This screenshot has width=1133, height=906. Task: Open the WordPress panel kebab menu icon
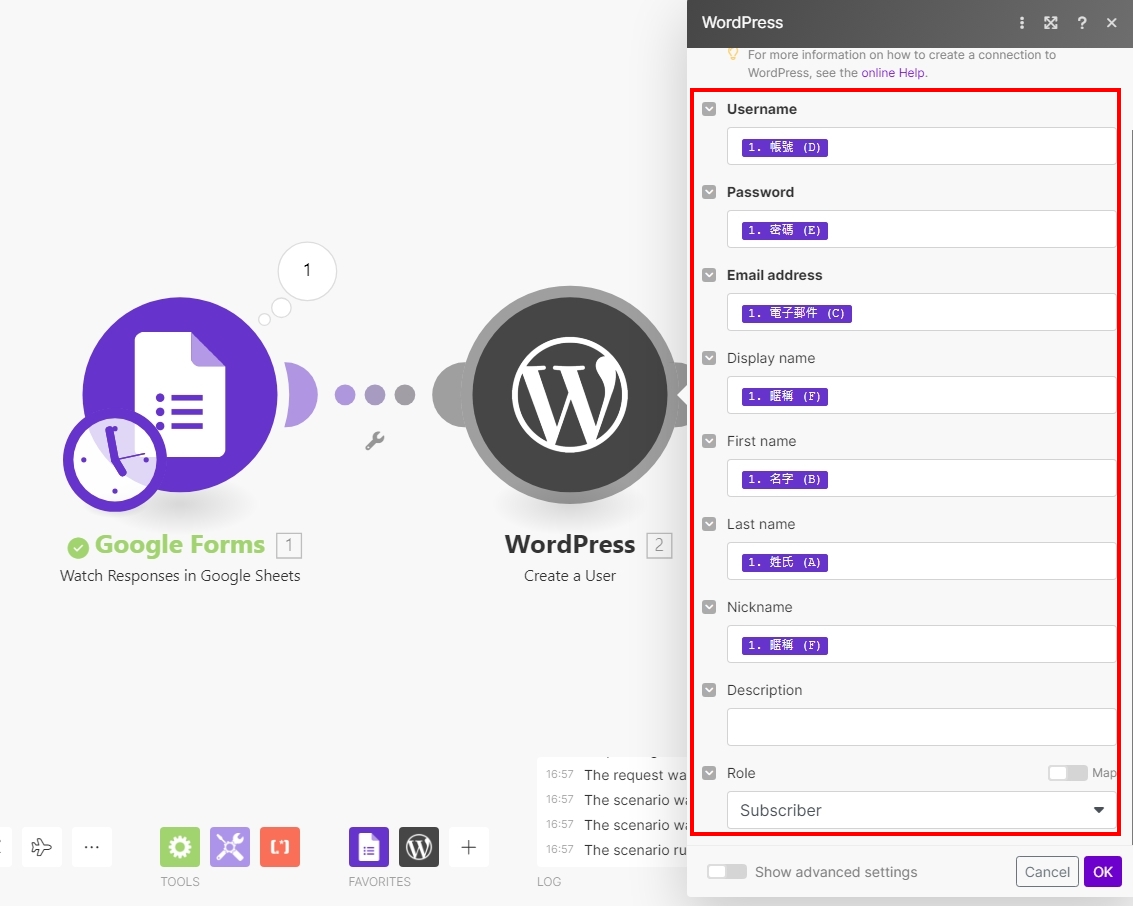click(1021, 22)
